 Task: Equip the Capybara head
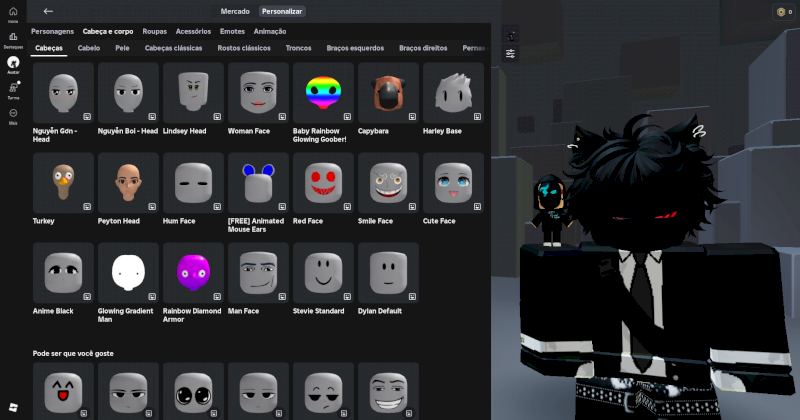click(388, 93)
